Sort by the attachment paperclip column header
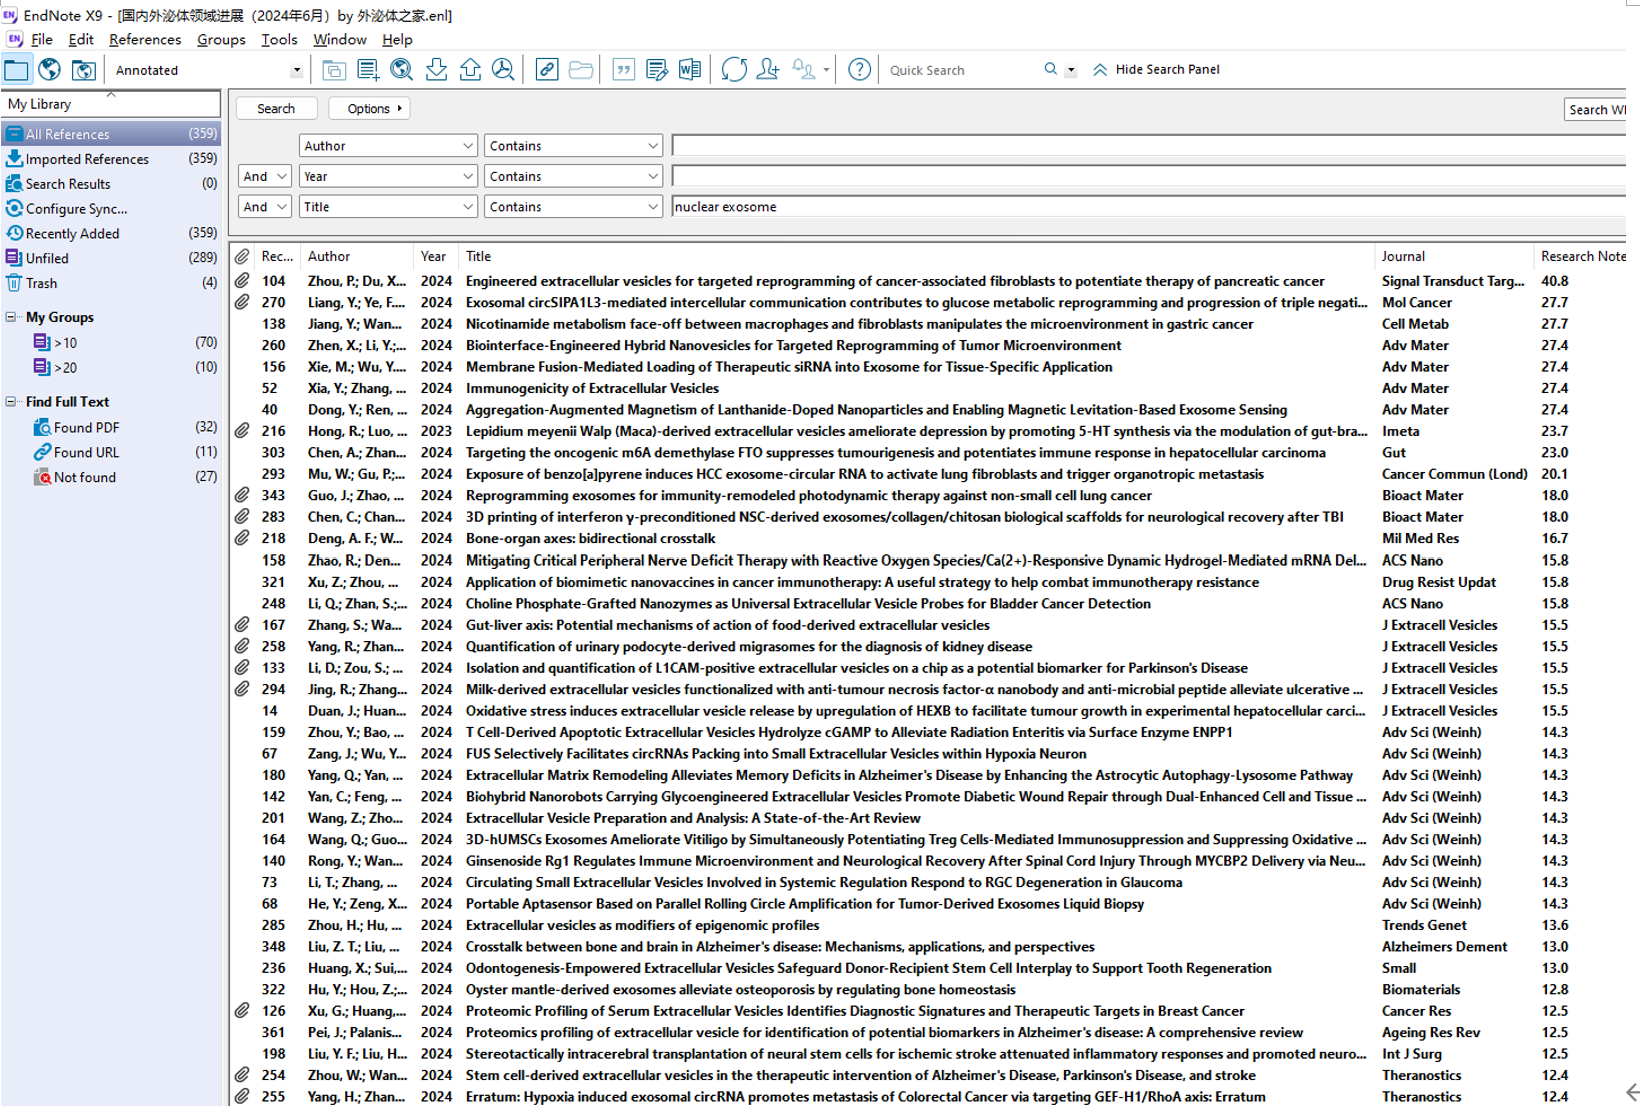 tap(242, 257)
